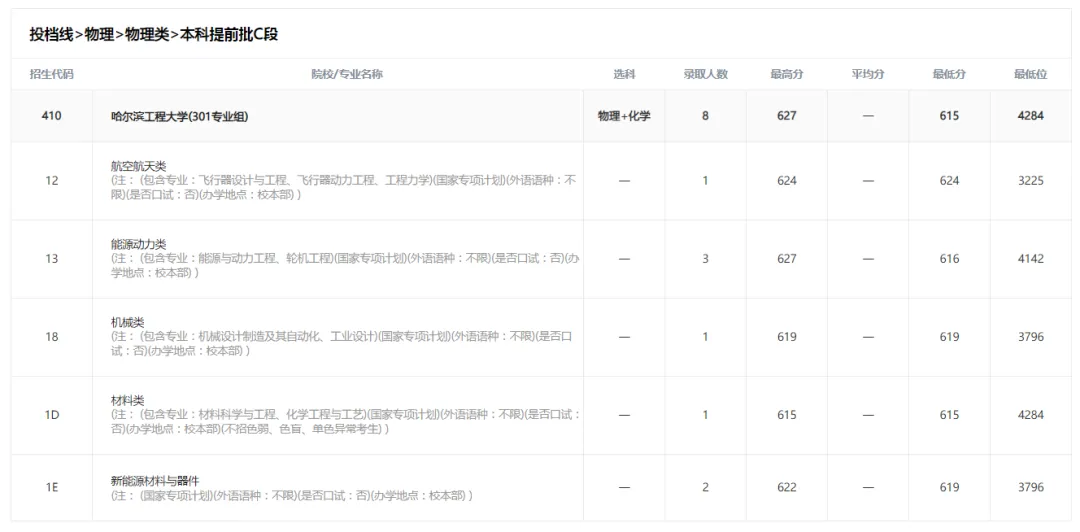Click lowest rank 3796 in the 机械类 row
1080x532 pixels.
tap(1030, 336)
